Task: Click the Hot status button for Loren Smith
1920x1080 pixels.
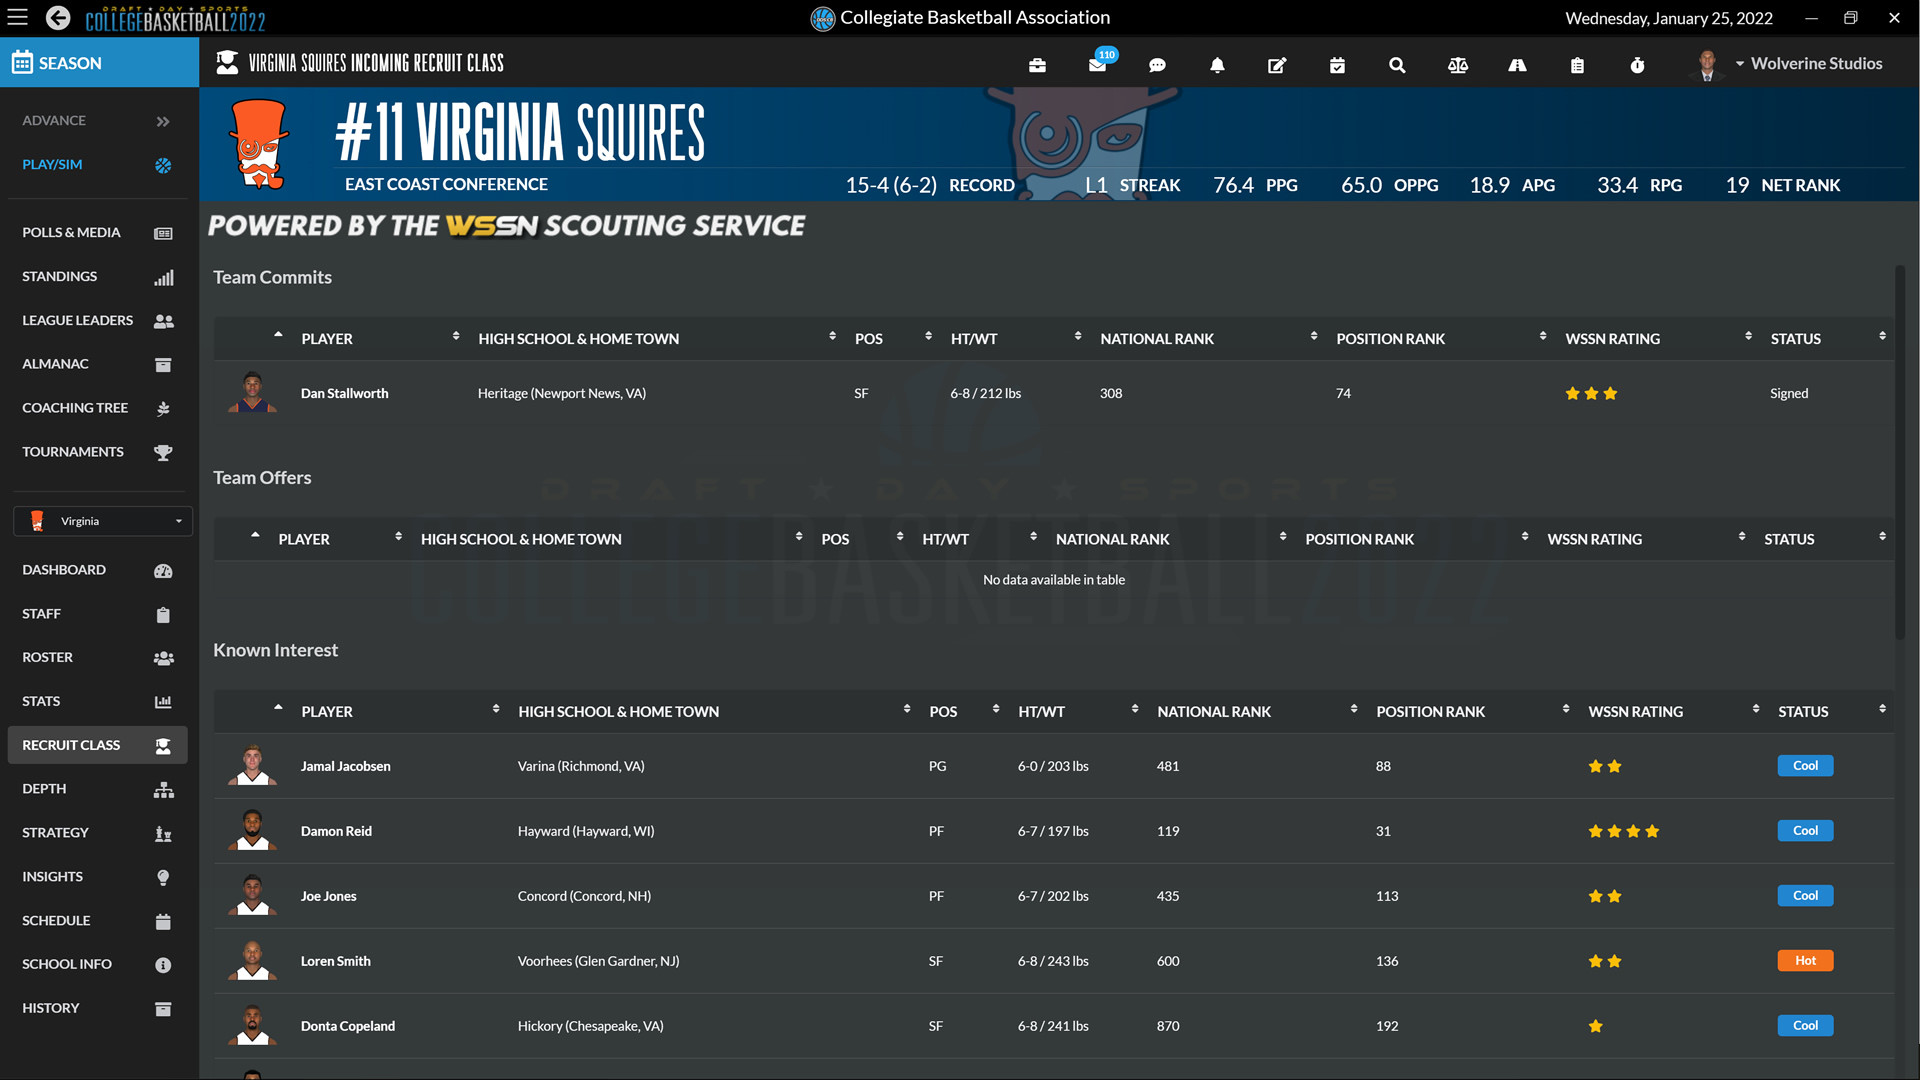Action: 1805,960
